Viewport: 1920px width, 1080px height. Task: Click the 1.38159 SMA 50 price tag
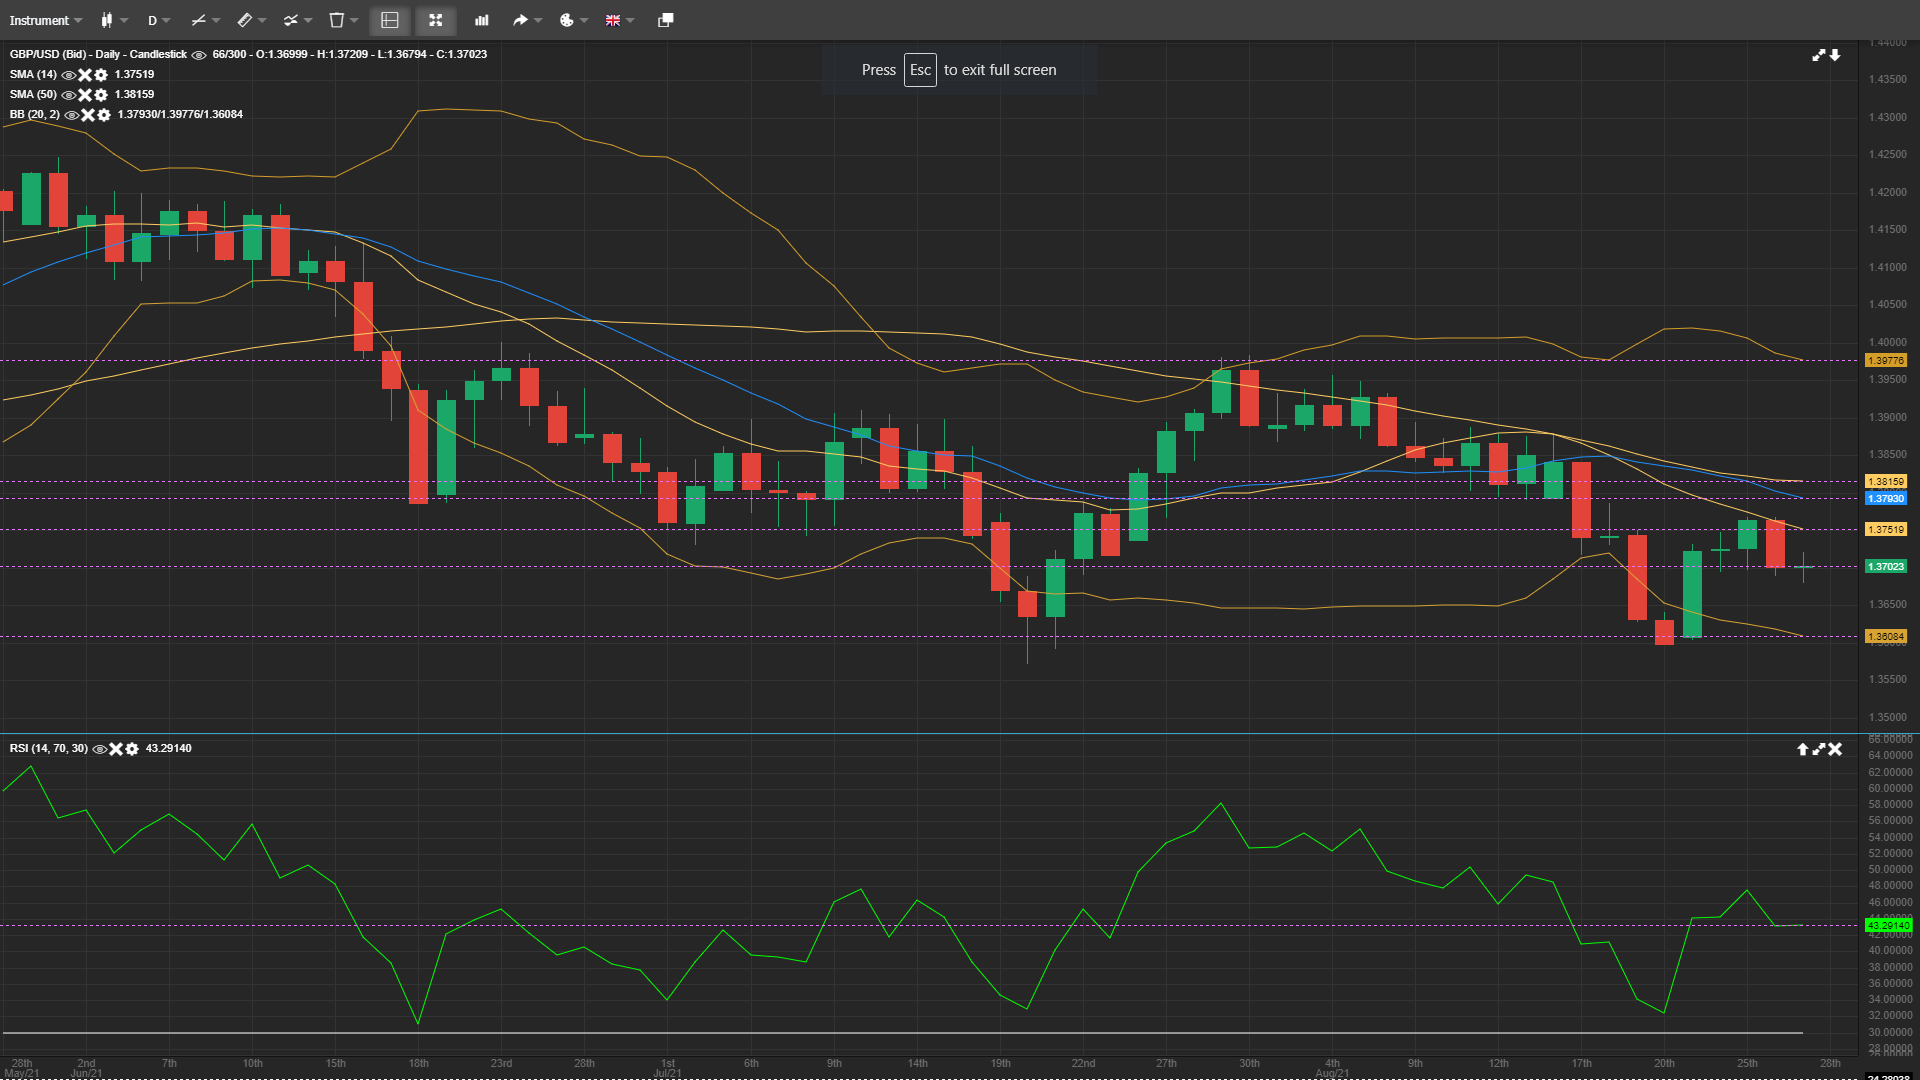pos(1887,482)
